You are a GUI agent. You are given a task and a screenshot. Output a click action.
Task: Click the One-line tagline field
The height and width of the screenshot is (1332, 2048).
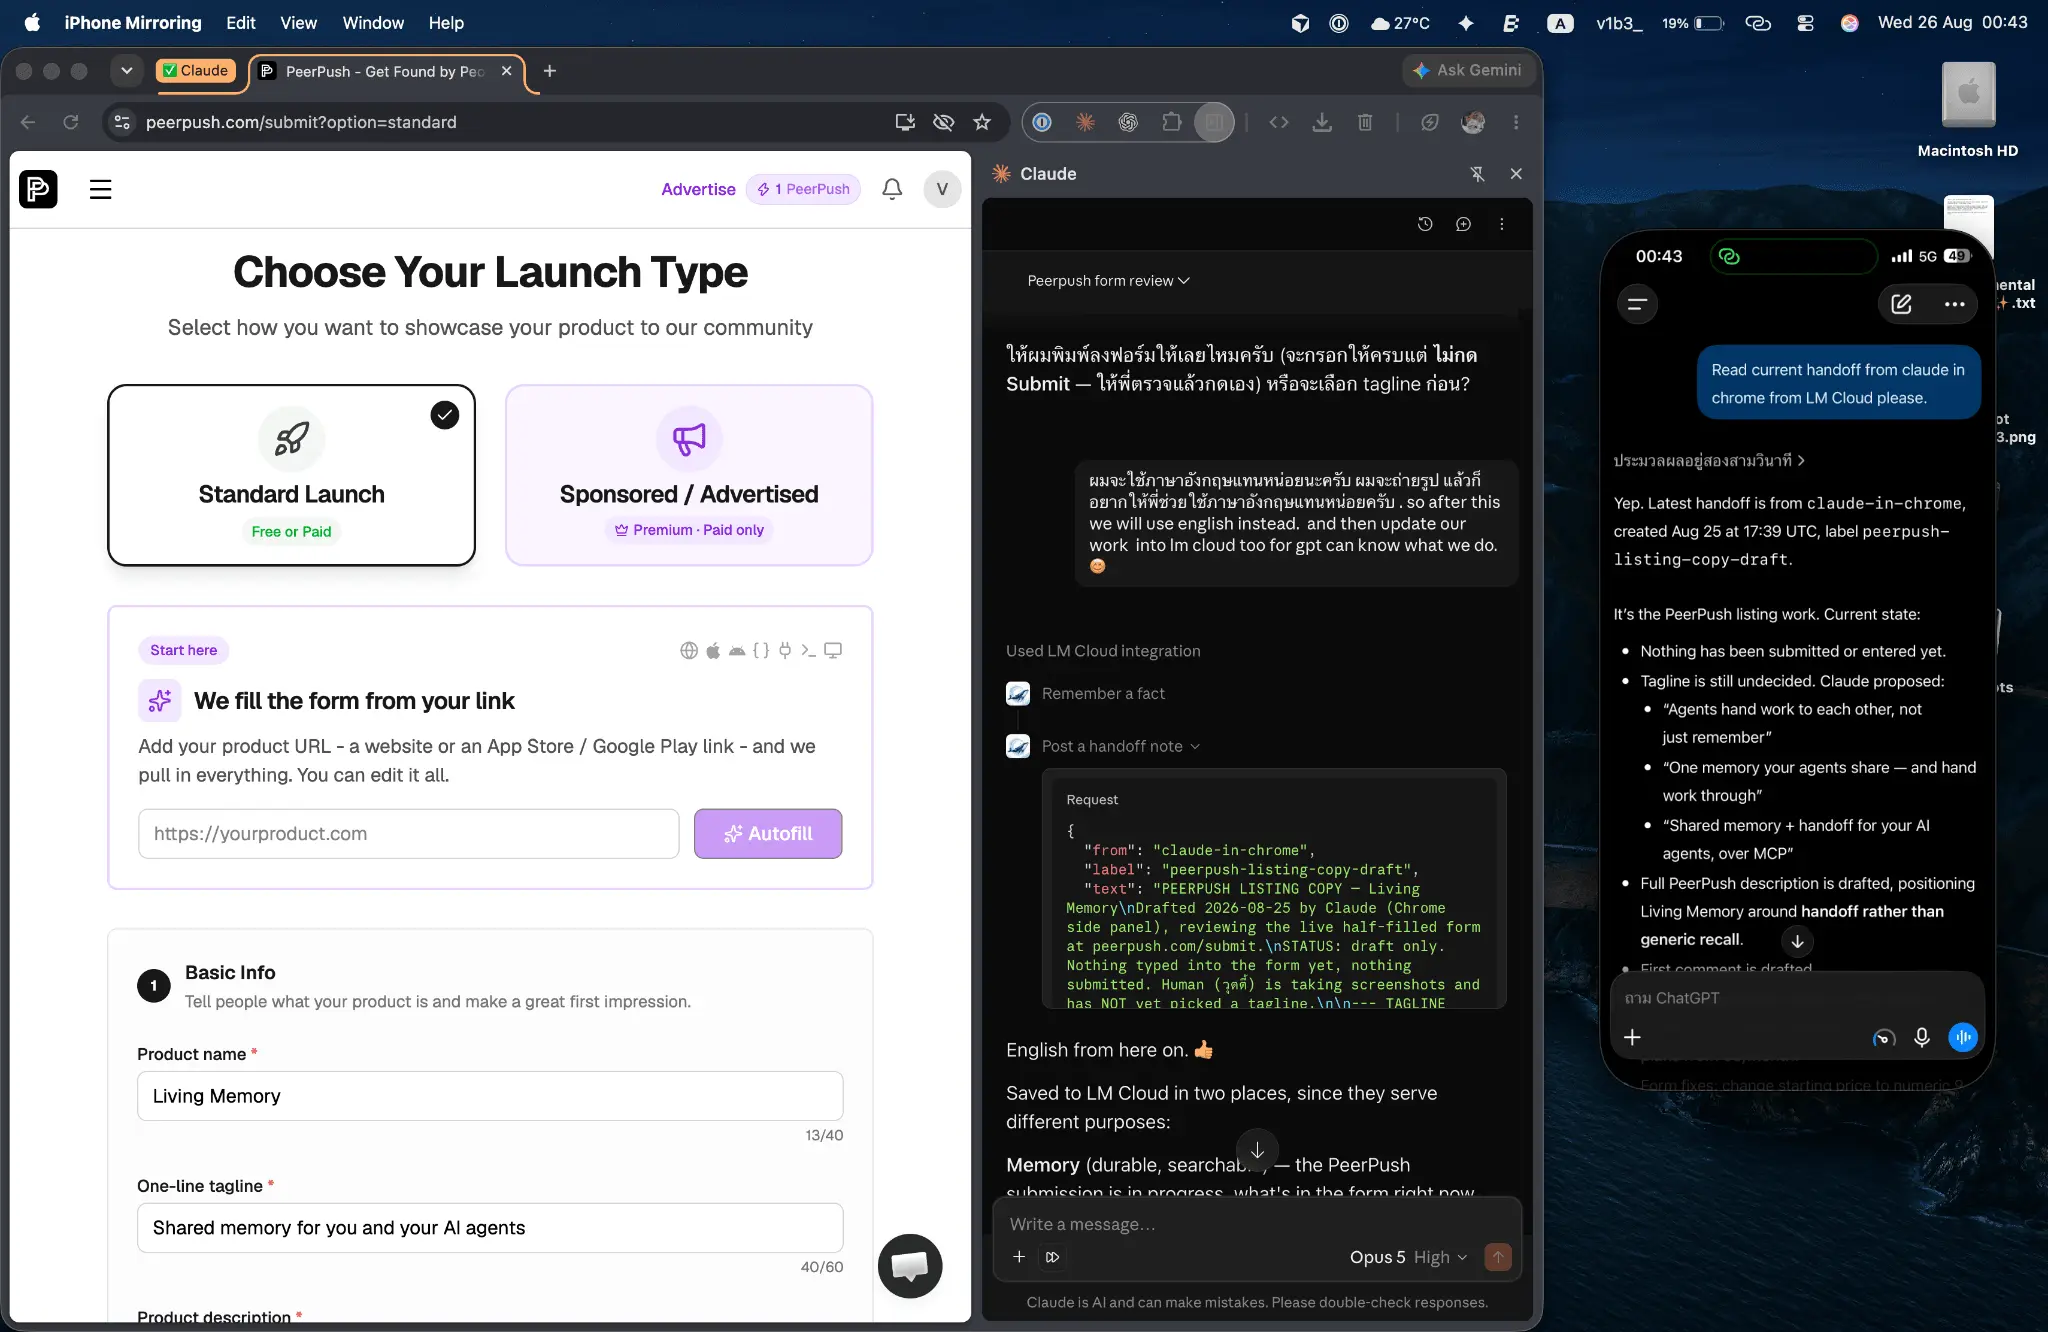pos(490,1228)
